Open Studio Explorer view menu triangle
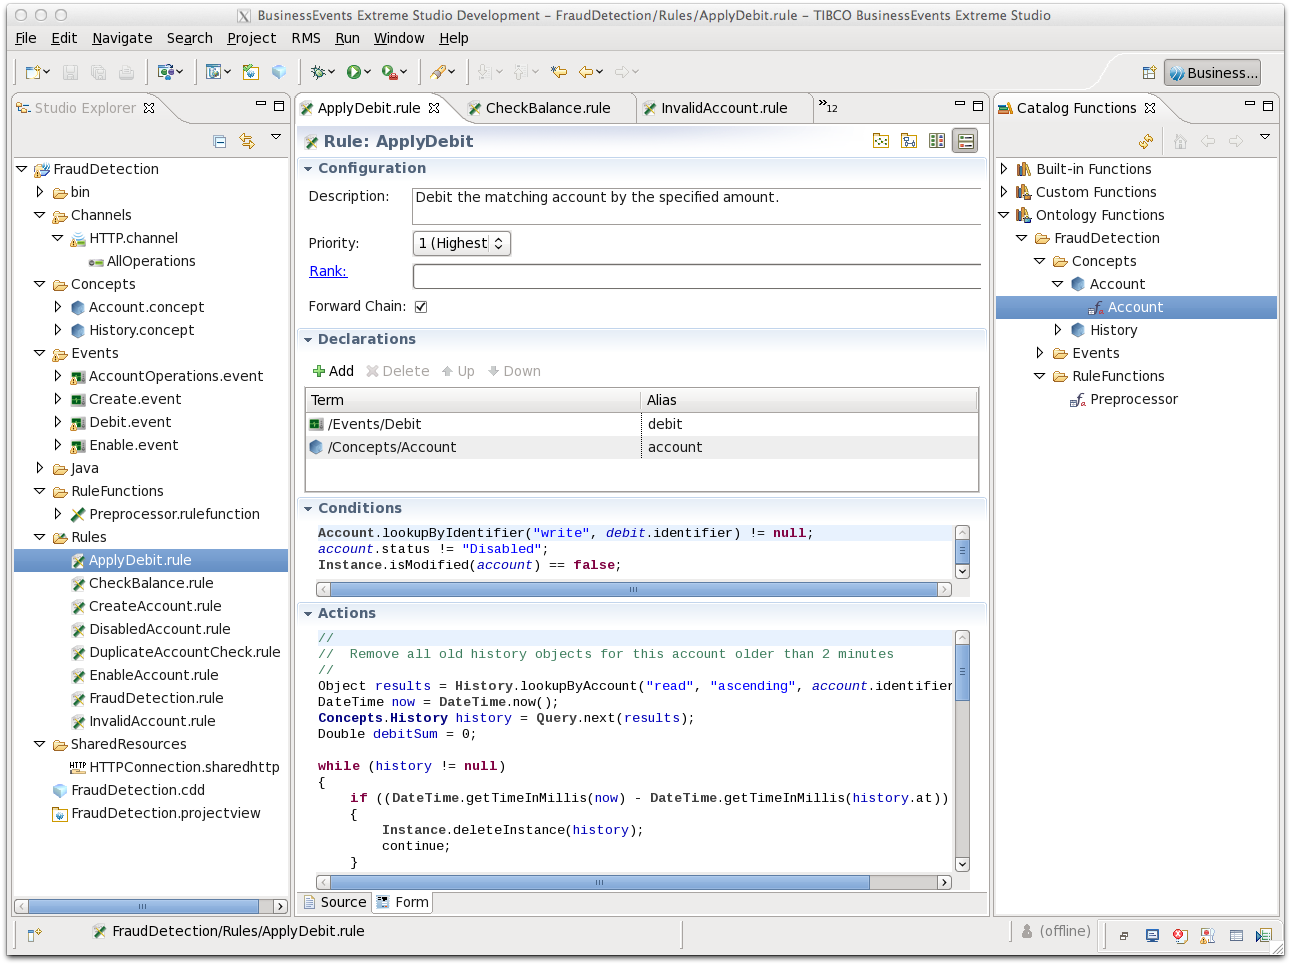 (276, 138)
